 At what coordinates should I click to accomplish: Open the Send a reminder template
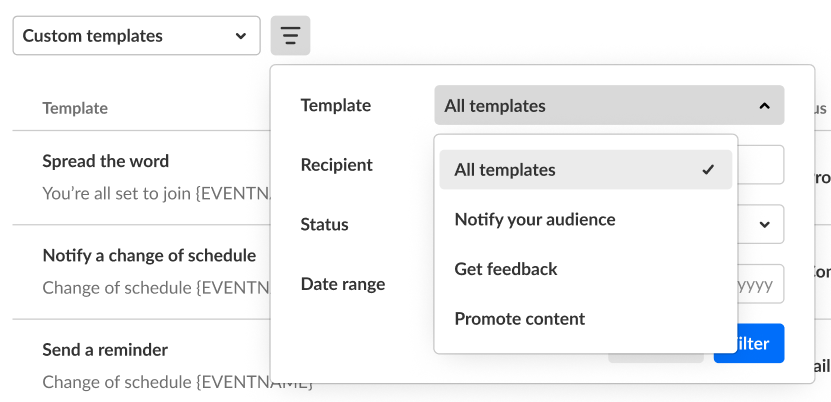click(105, 350)
